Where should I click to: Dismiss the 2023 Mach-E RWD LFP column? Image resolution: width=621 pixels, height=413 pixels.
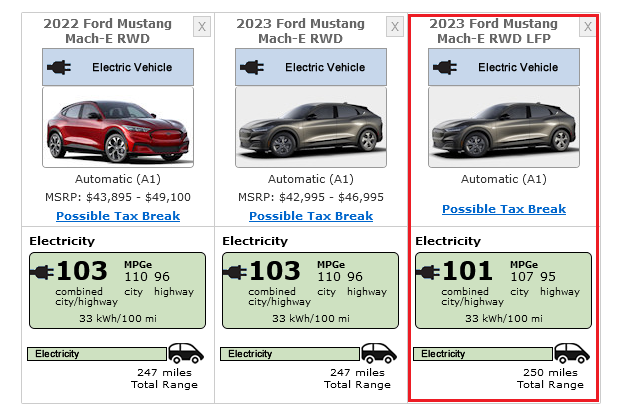click(588, 27)
